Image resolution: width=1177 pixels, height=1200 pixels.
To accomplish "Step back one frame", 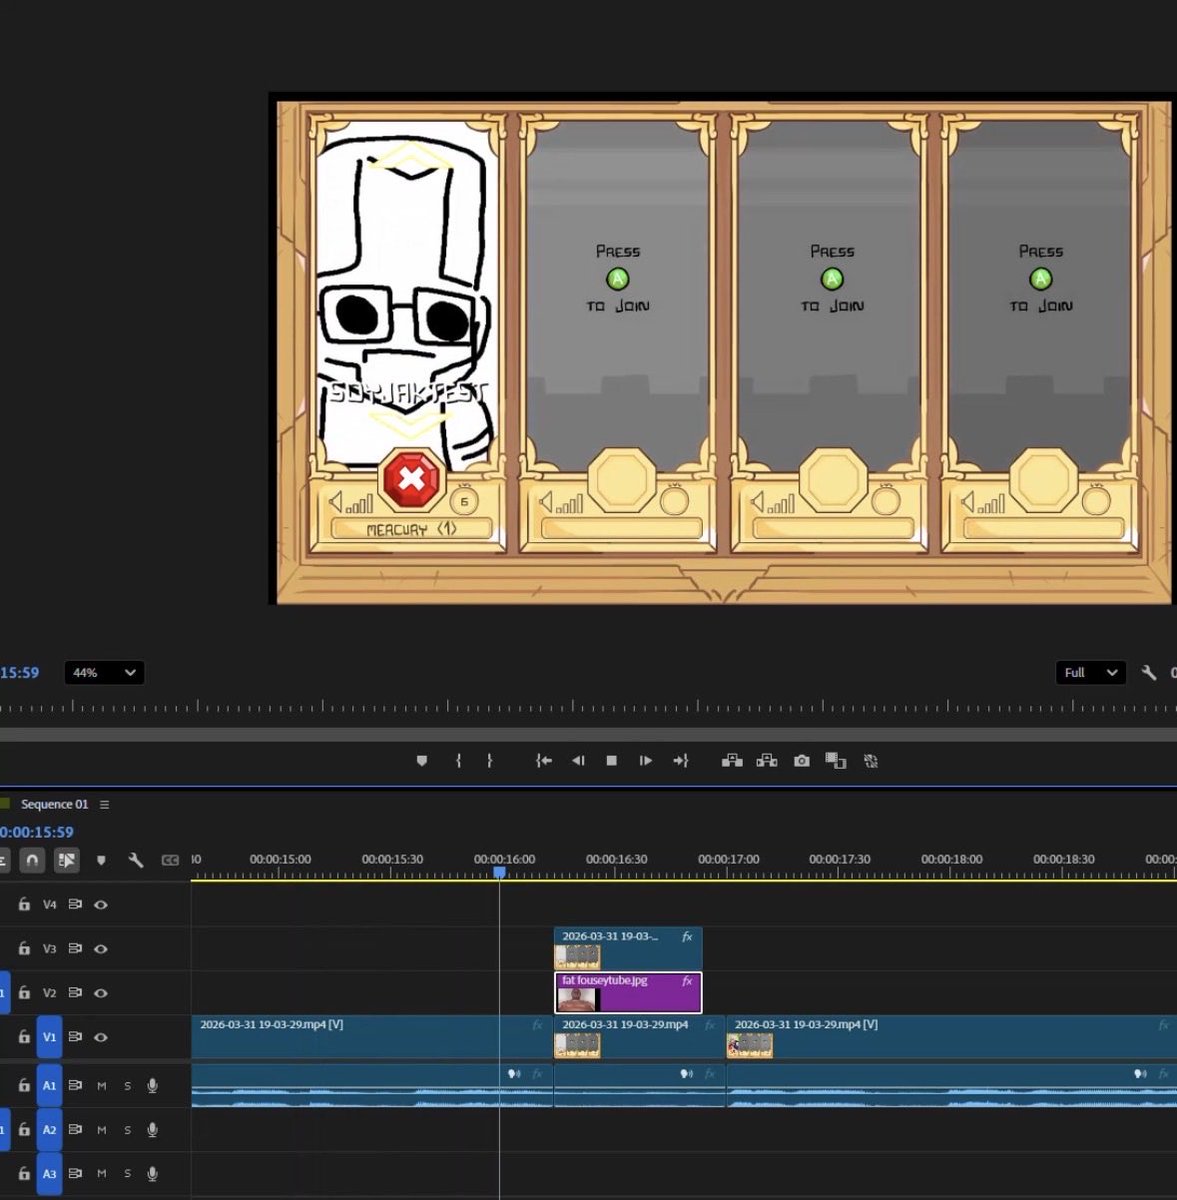I will 578,761.
